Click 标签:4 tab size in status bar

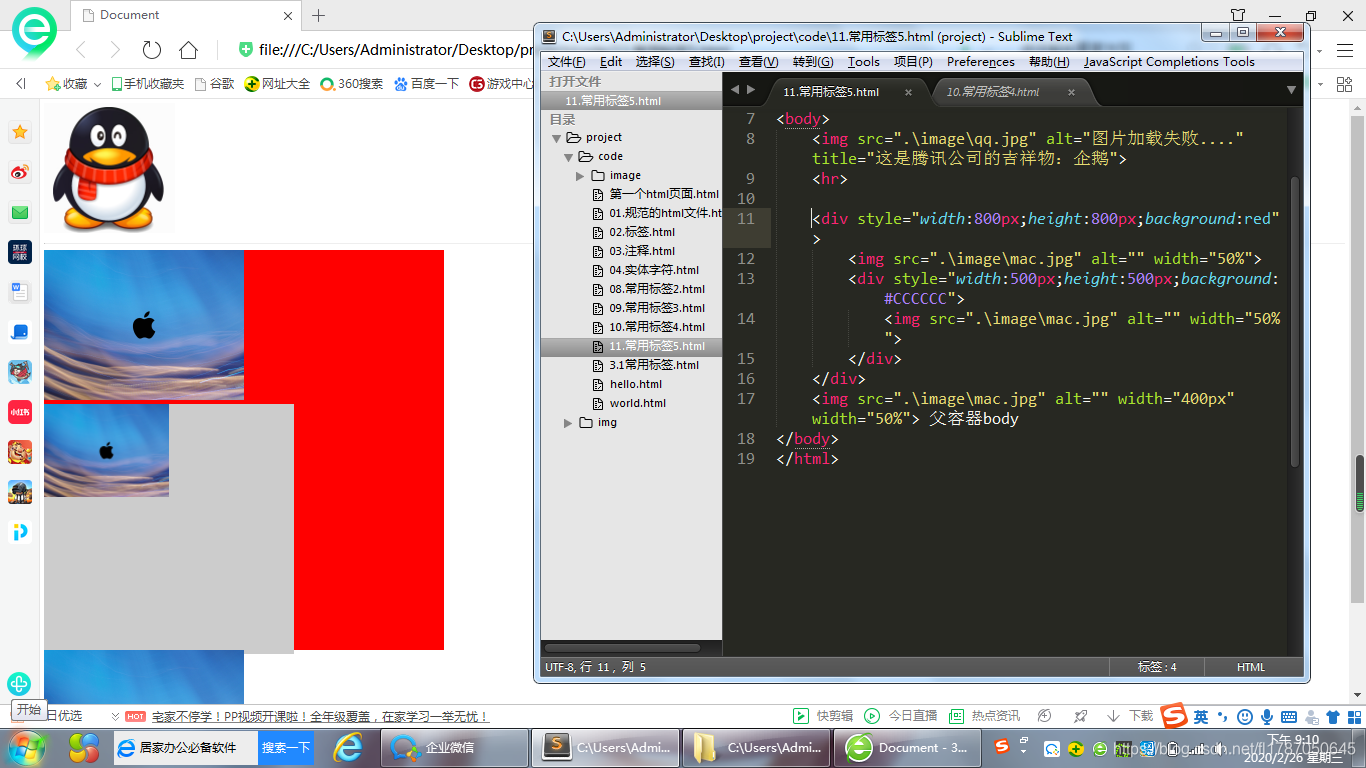1157,667
